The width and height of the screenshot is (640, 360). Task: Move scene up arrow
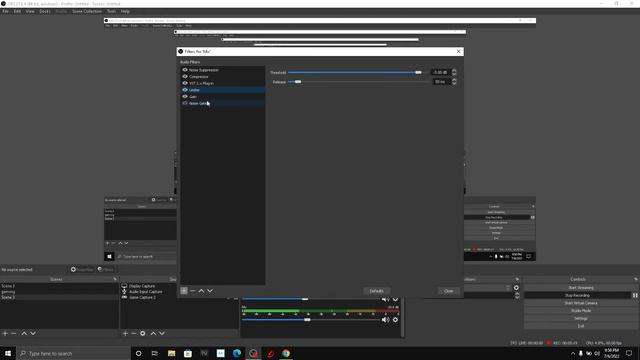coord(24,333)
